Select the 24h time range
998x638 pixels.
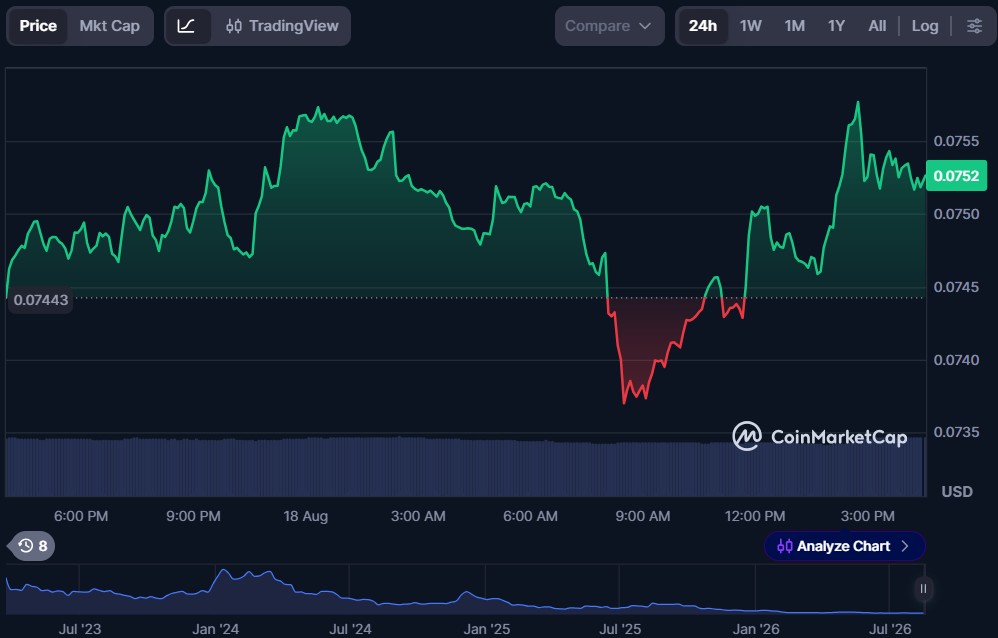(x=703, y=26)
